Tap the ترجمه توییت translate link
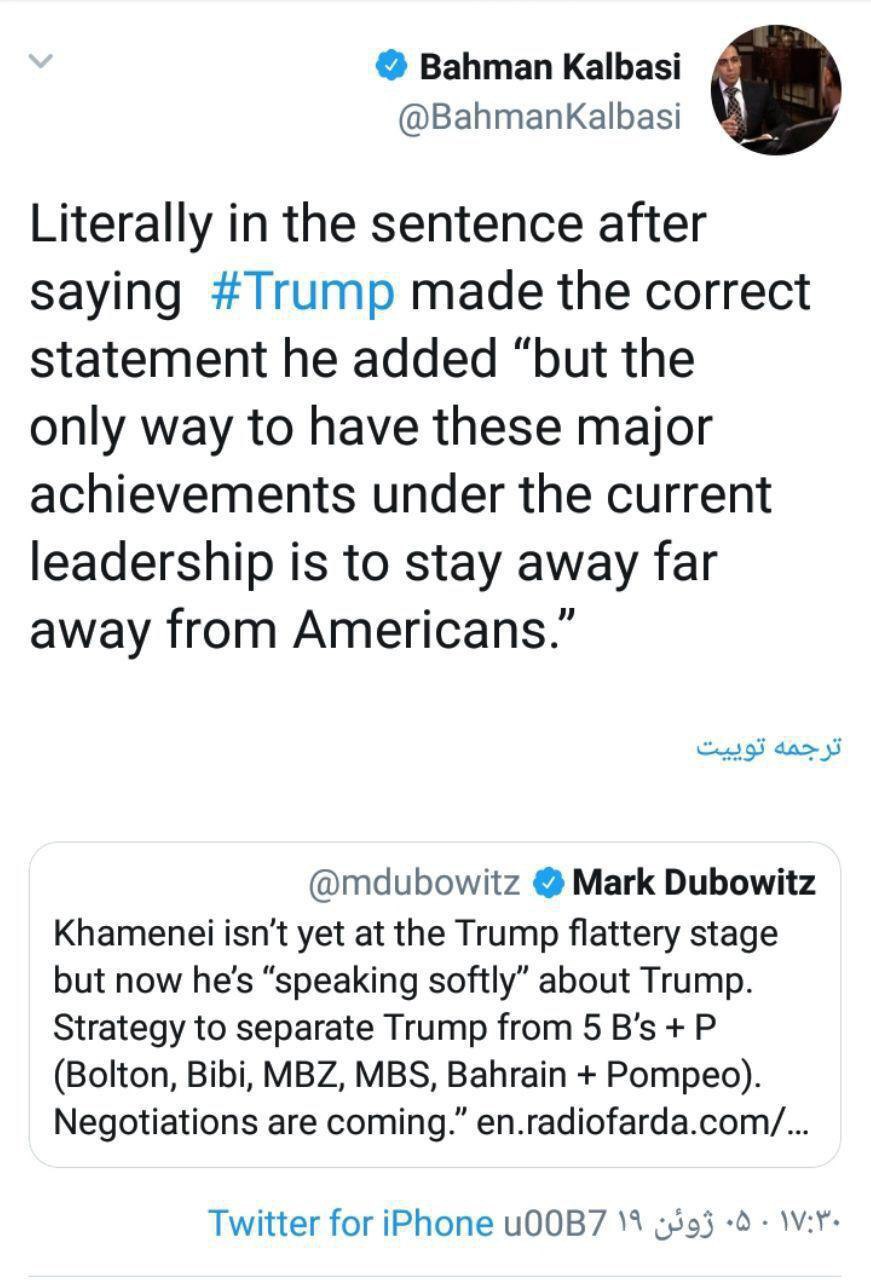 click(769, 748)
